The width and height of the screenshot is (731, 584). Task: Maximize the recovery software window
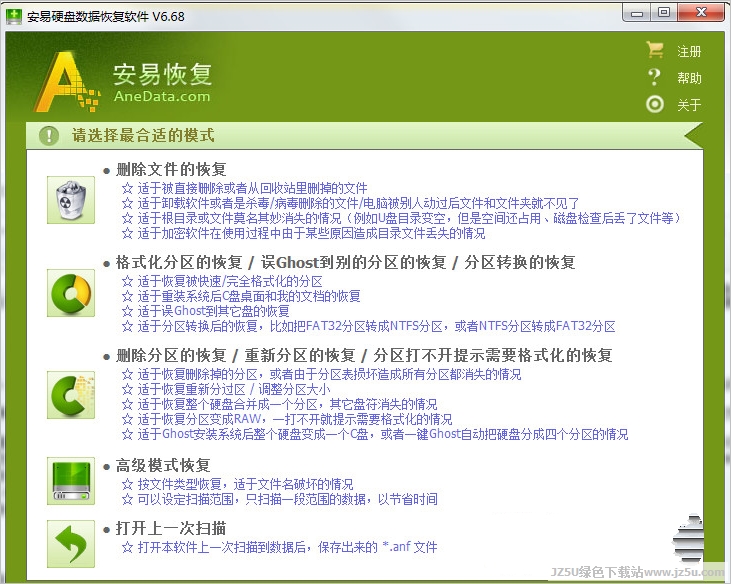664,13
